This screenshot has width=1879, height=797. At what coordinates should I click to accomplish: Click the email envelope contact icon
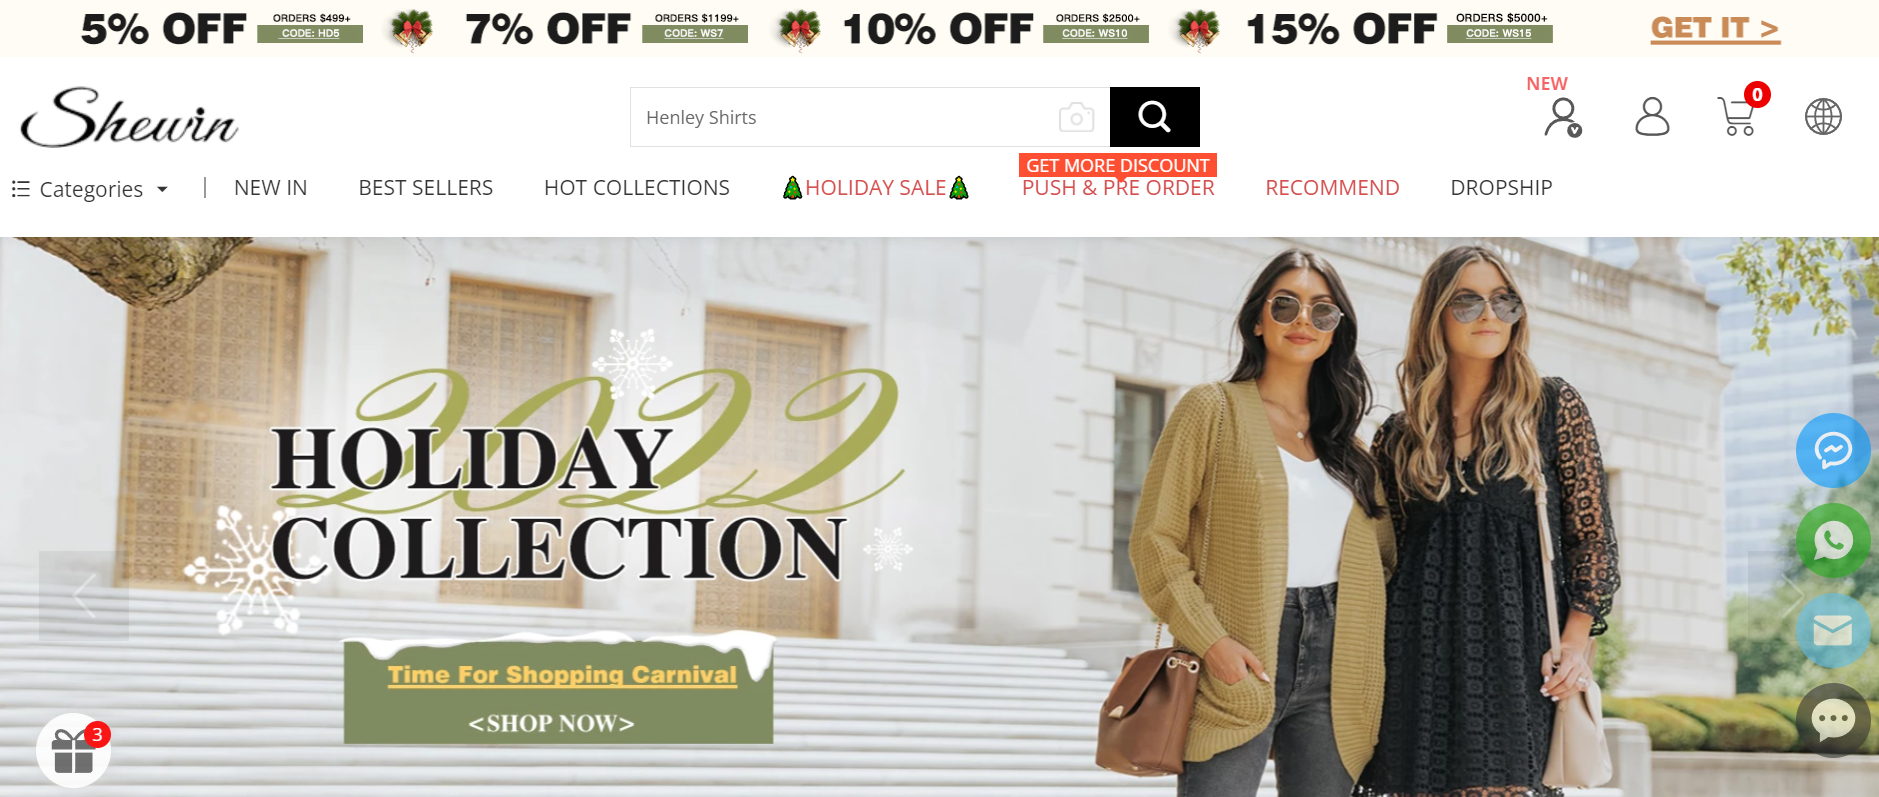[1833, 630]
